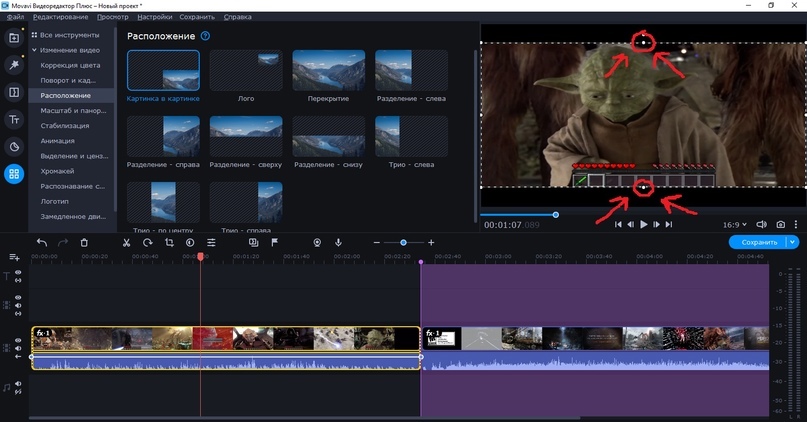807x422 pixels.
Task: Toggle link on overlay track
Action: coord(18,313)
